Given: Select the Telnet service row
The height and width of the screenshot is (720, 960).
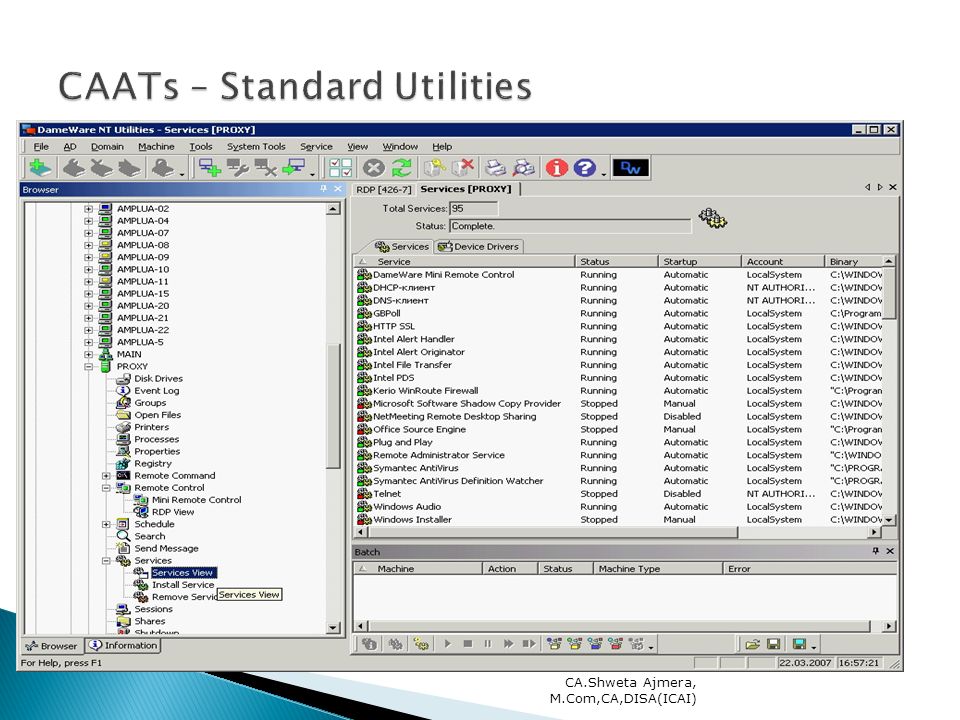Looking at the screenshot, I should click(618, 493).
